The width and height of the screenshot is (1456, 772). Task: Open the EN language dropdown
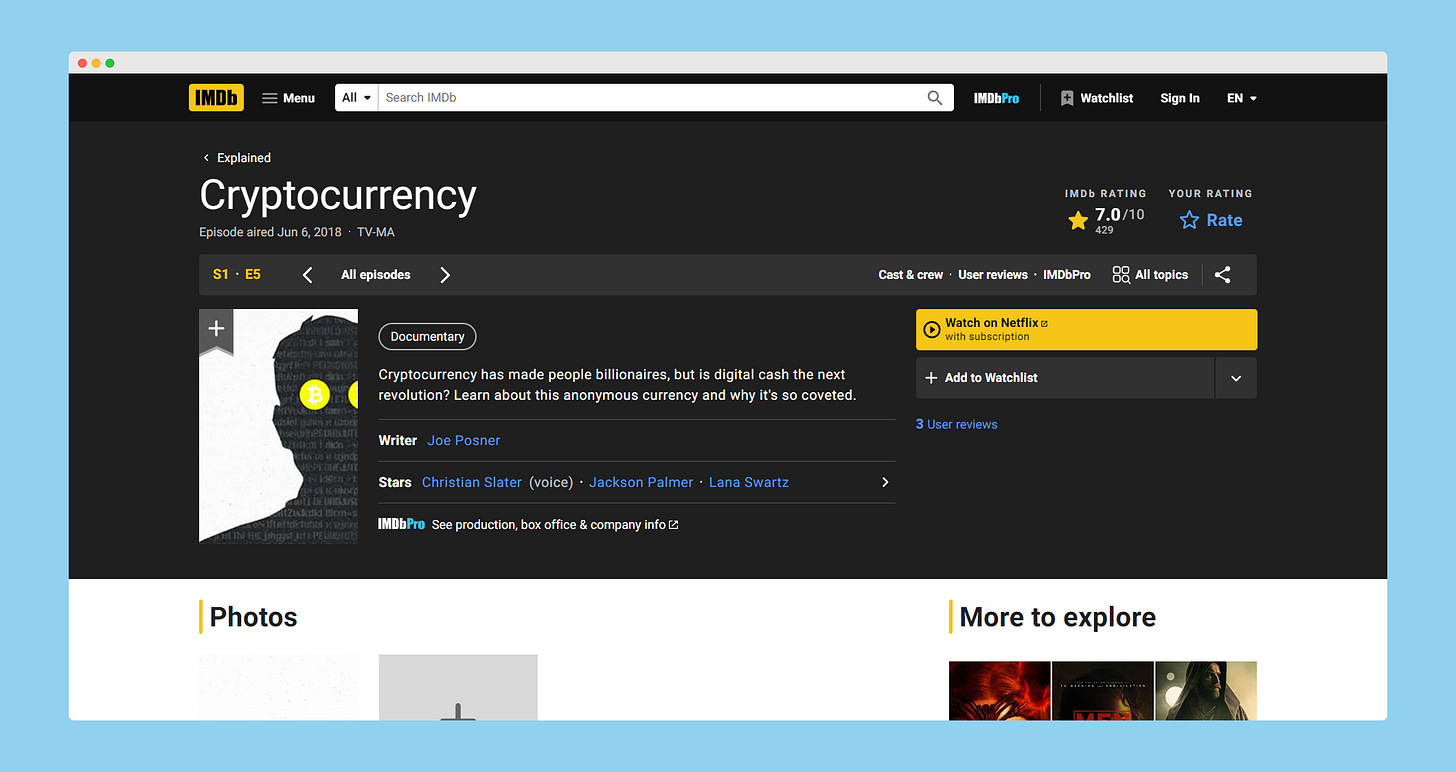(x=1242, y=98)
